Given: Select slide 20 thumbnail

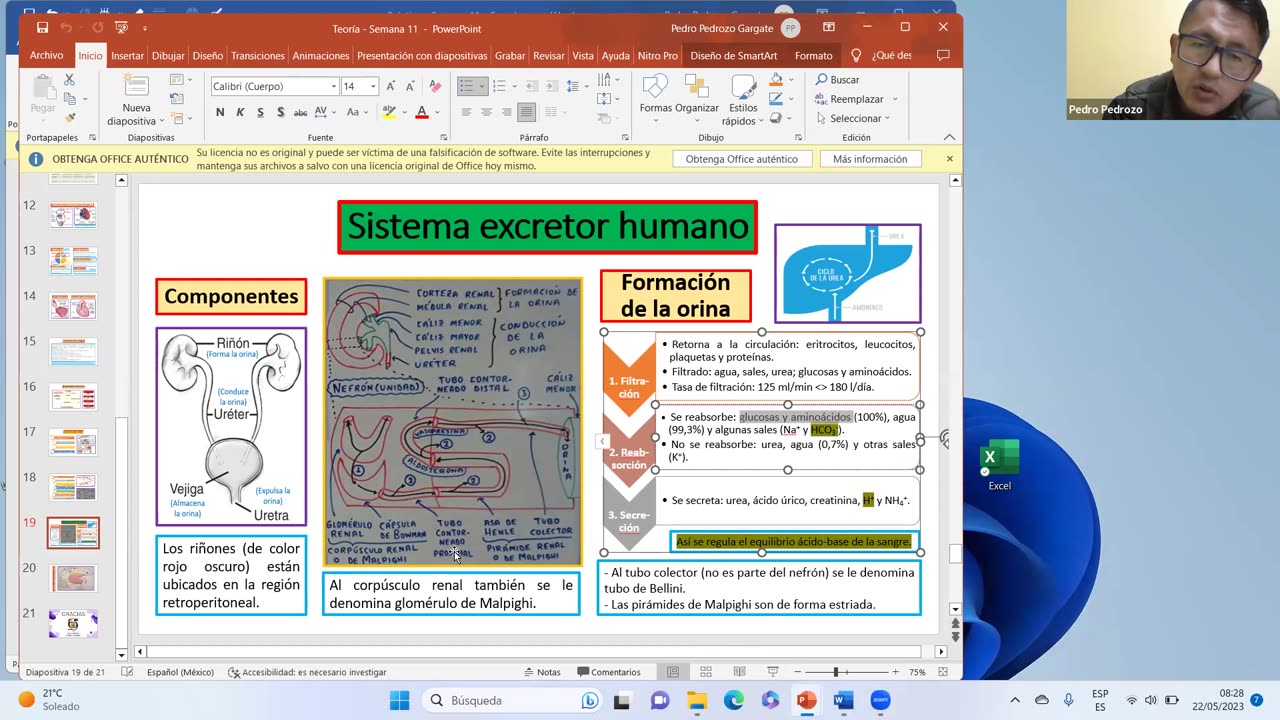Looking at the screenshot, I should [73, 578].
